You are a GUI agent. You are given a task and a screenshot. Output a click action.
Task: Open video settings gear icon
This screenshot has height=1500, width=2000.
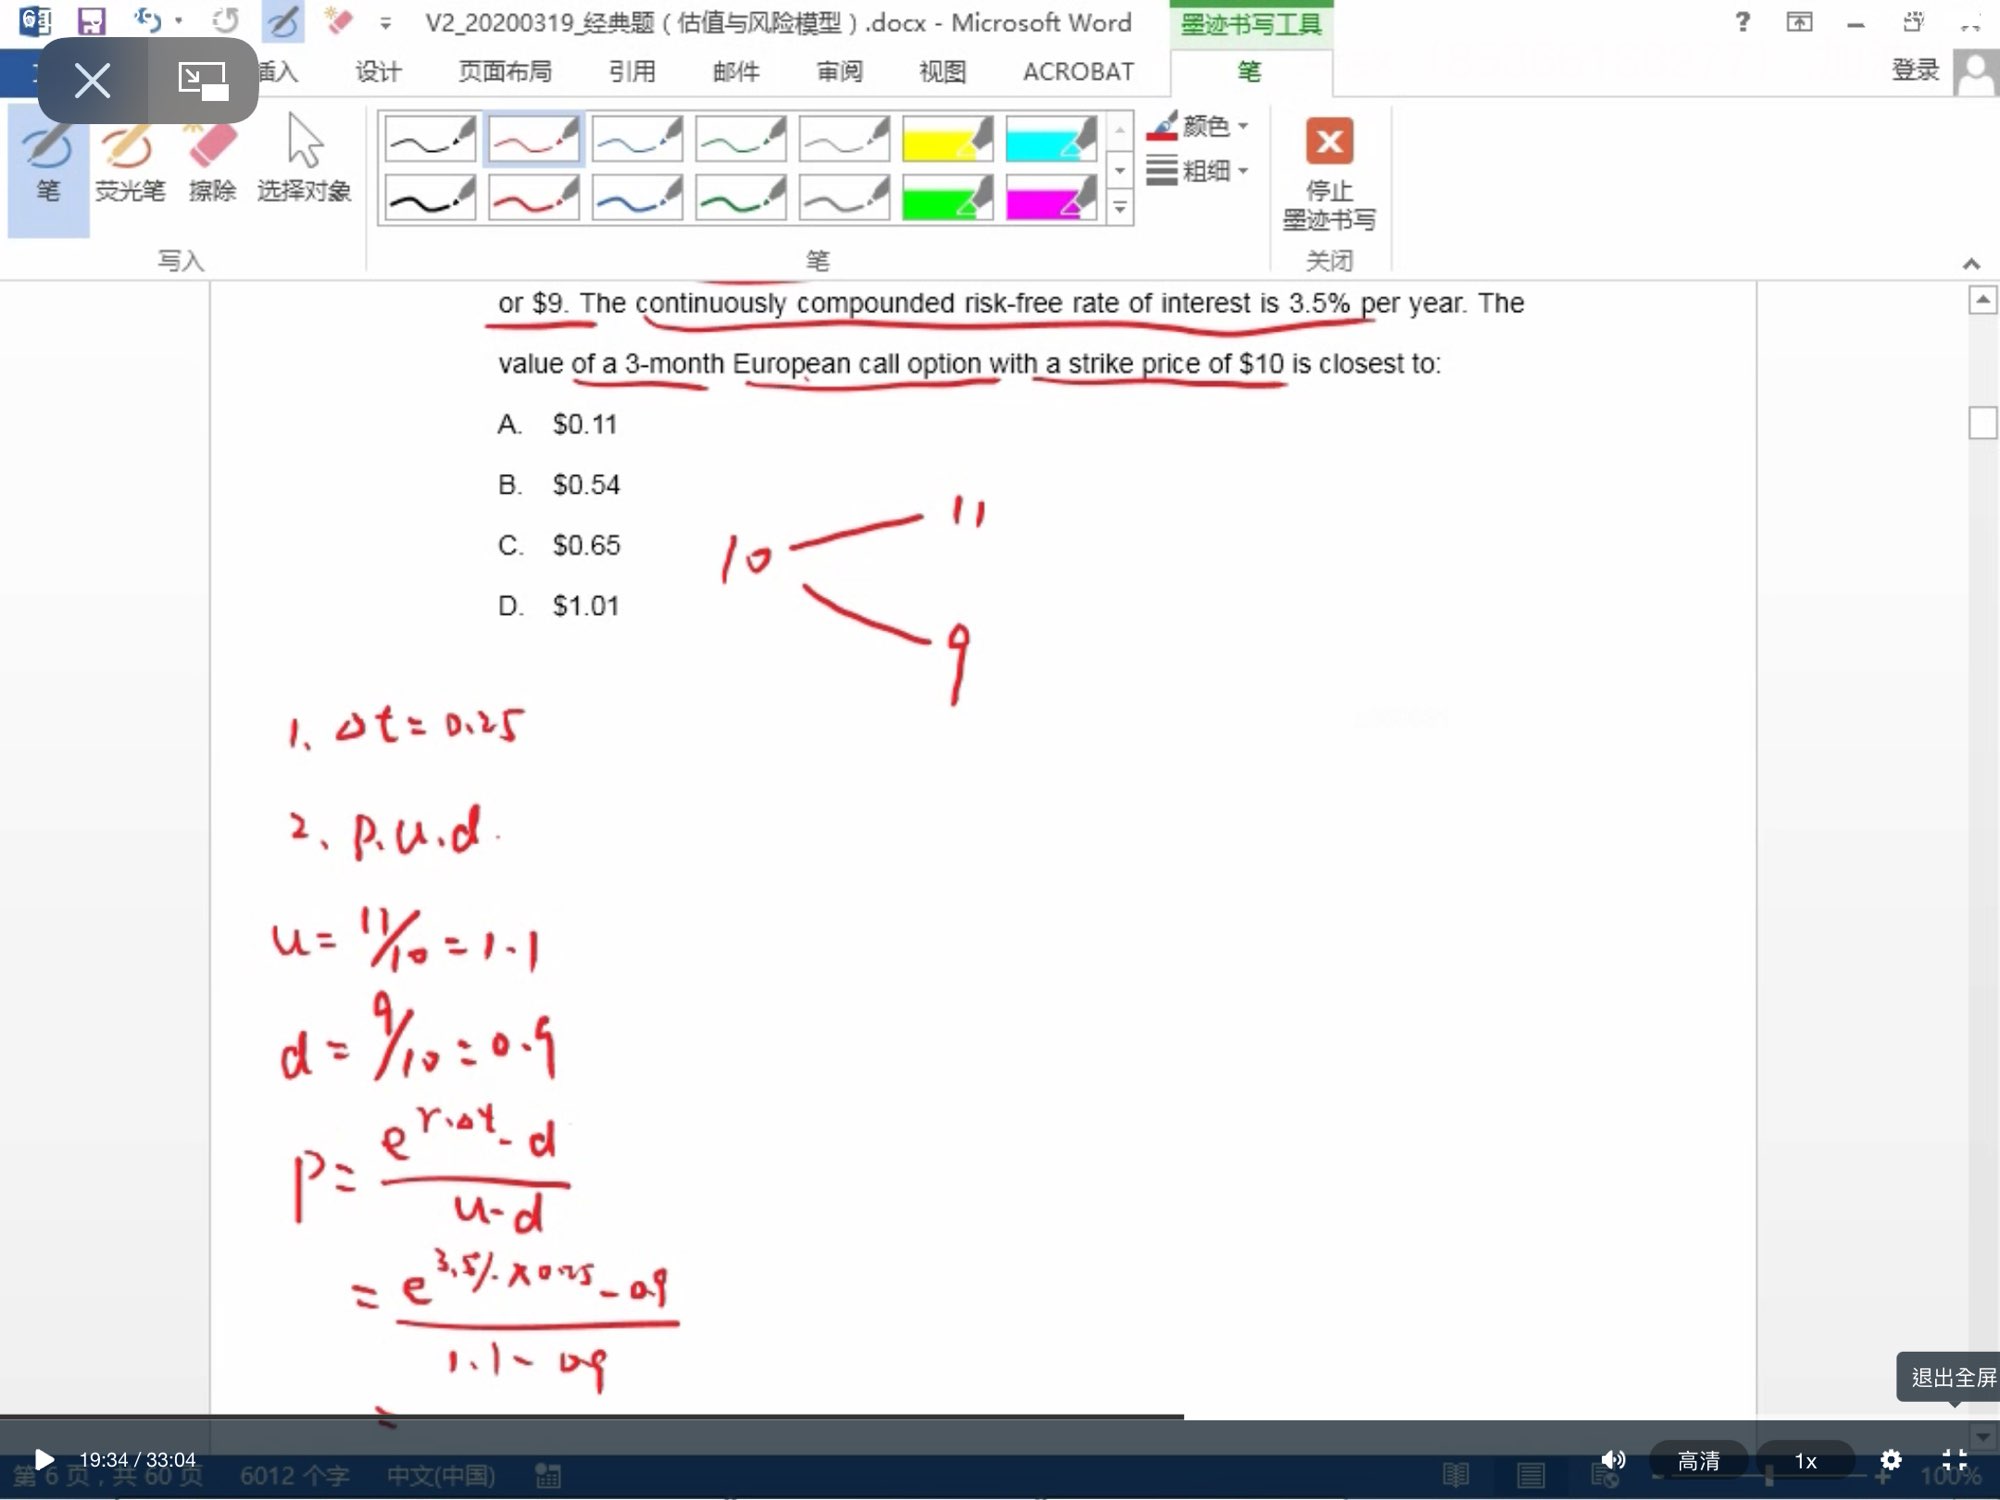point(1890,1460)
